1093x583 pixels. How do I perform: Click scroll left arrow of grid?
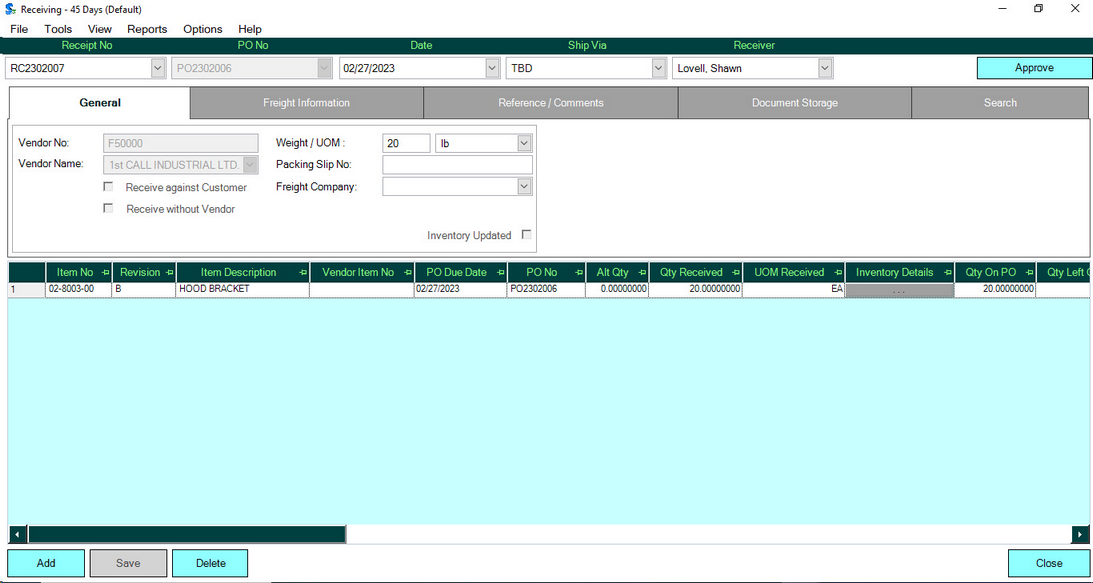pos(17,535)
